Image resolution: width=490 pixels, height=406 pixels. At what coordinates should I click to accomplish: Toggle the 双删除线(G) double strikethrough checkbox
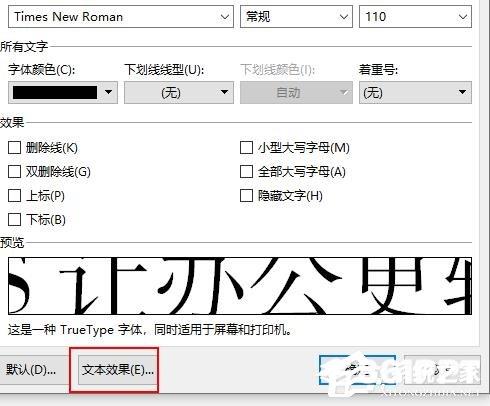(x=14, y=172)
